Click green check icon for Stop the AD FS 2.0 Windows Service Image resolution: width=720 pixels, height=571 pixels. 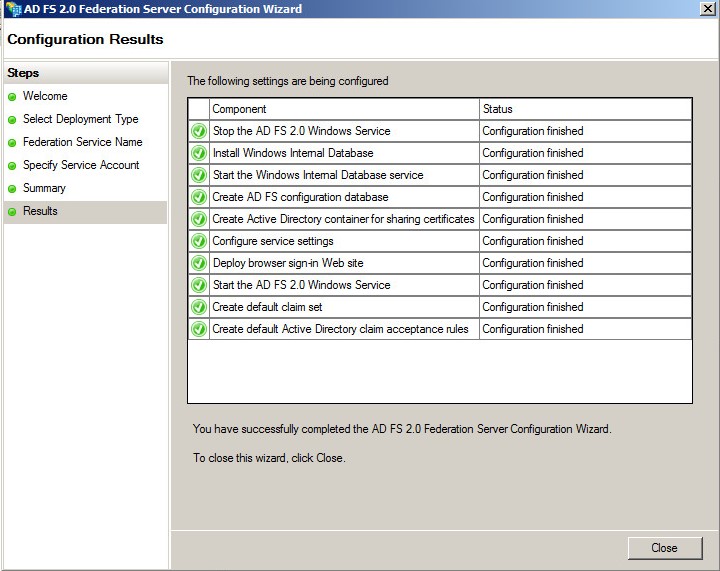click(199, 131)
